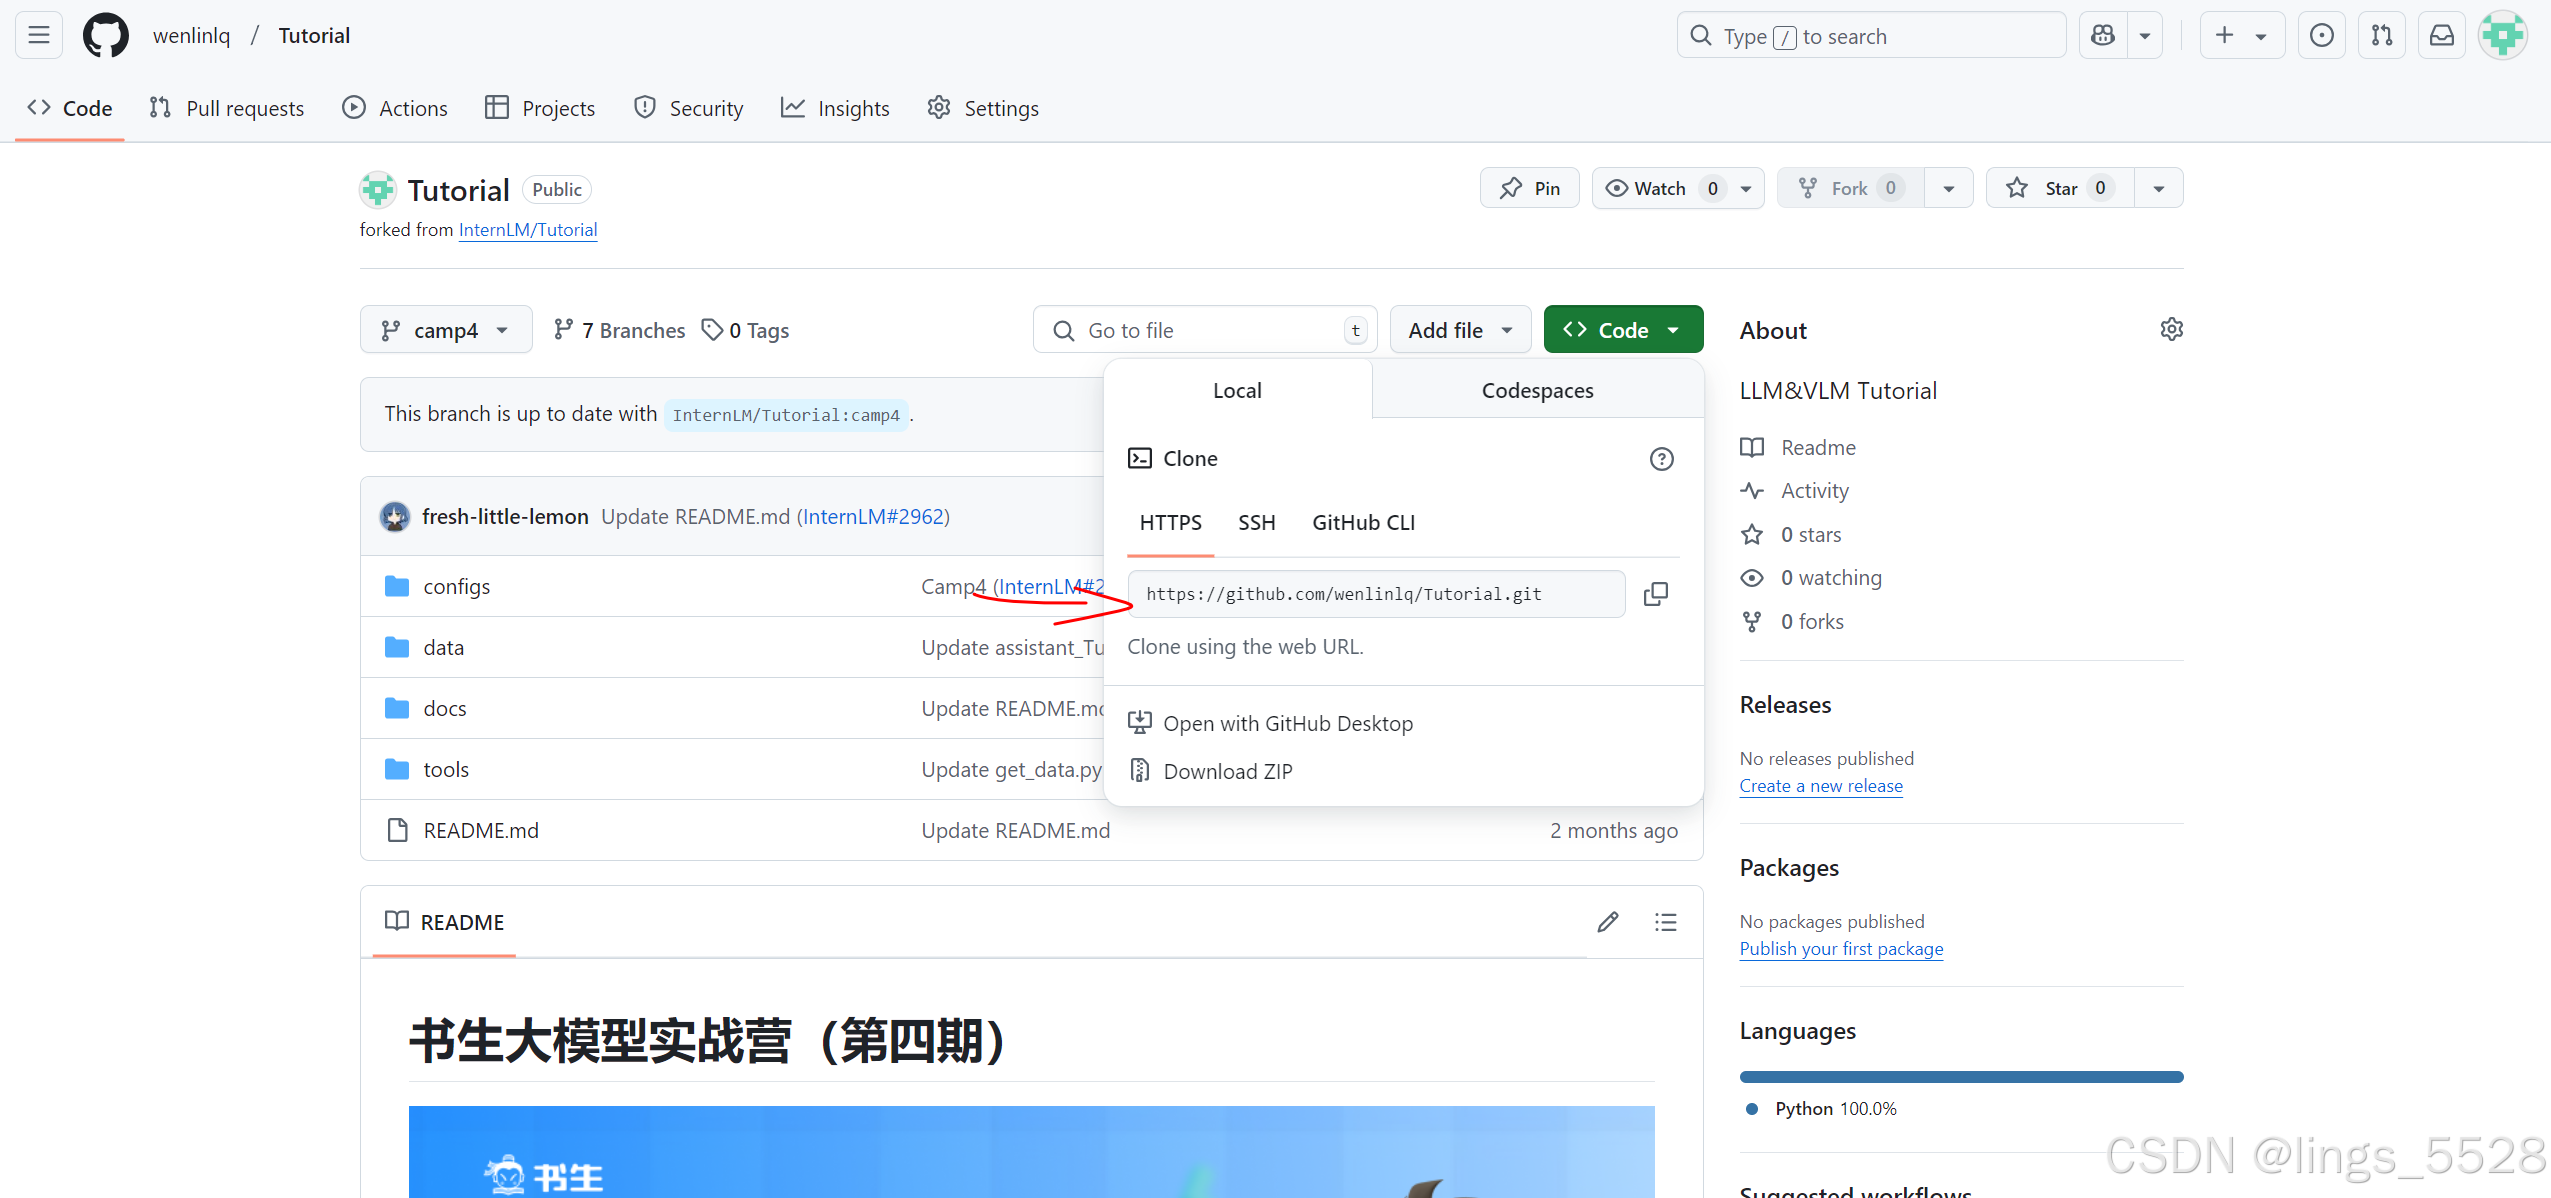
Task: Open the clone help question mark
Action: point(1661,458)
